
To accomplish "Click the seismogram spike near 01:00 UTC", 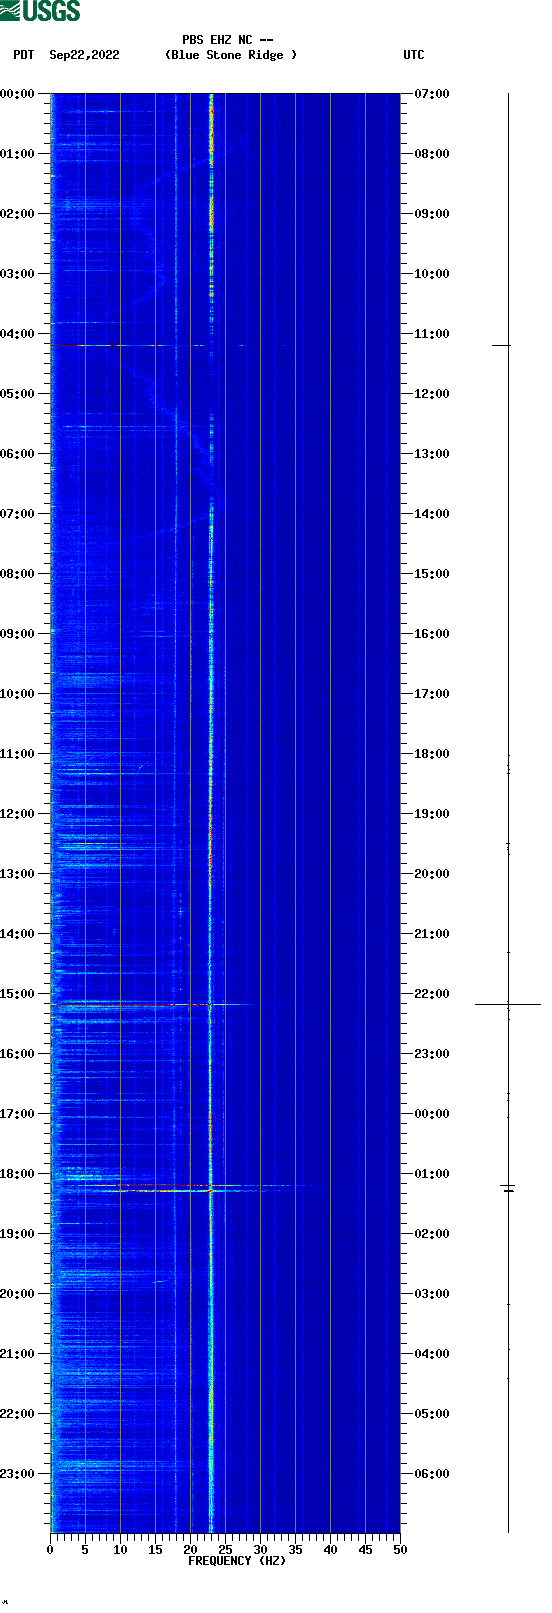I will tap(508, 1188).
